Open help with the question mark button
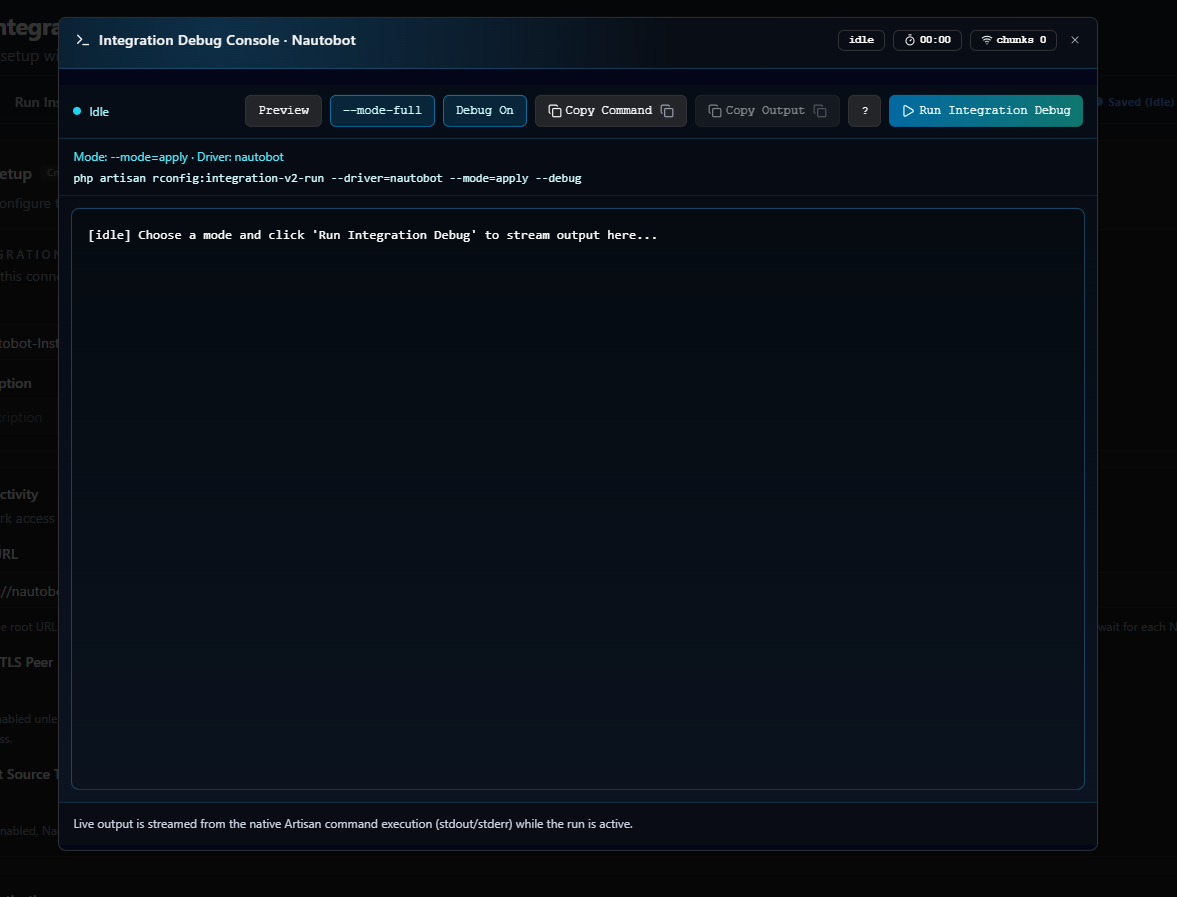Screen dimensions: 1177x897 865,110
